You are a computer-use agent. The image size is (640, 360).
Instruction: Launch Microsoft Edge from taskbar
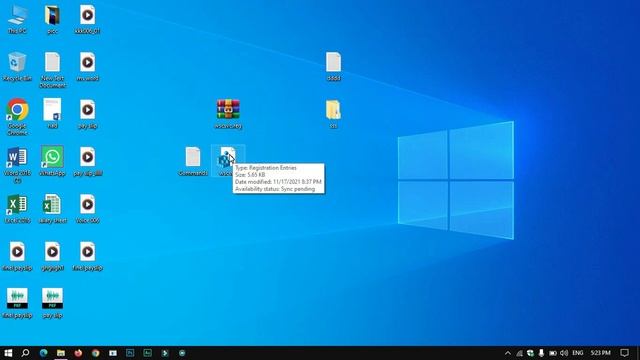point(43,353)
